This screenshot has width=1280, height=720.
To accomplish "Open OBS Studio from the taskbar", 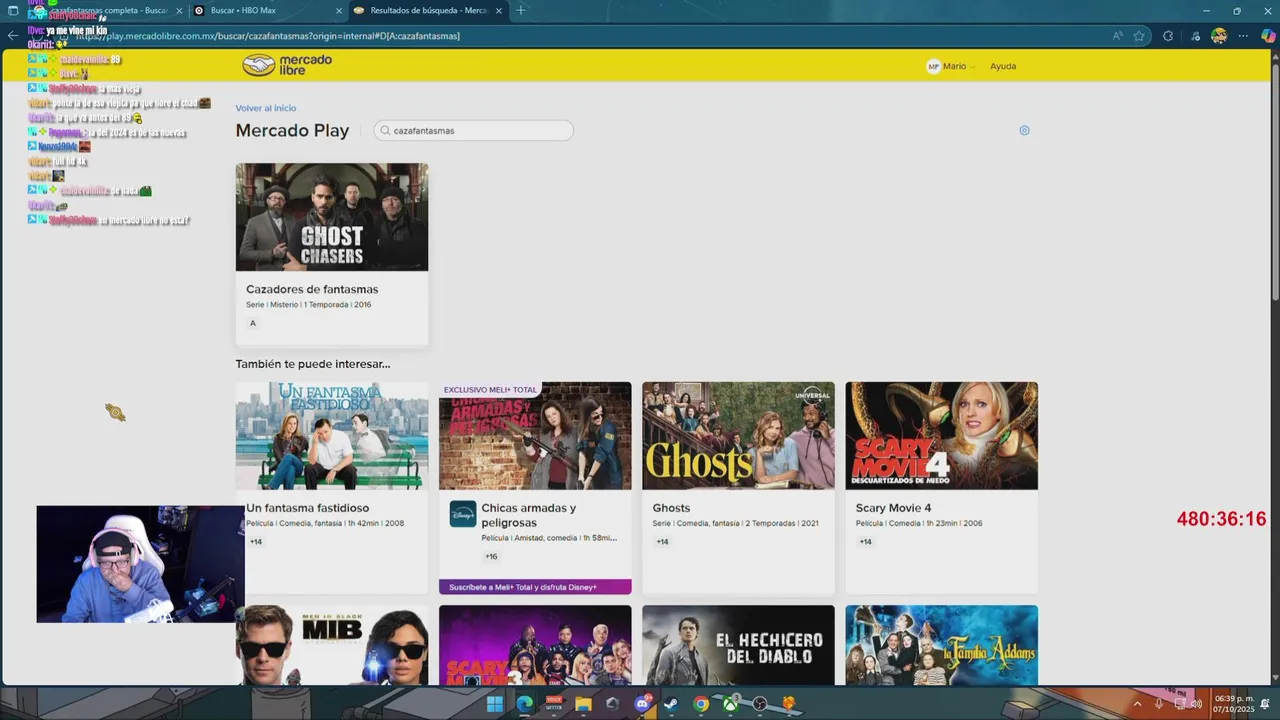I will pos(760,704).
